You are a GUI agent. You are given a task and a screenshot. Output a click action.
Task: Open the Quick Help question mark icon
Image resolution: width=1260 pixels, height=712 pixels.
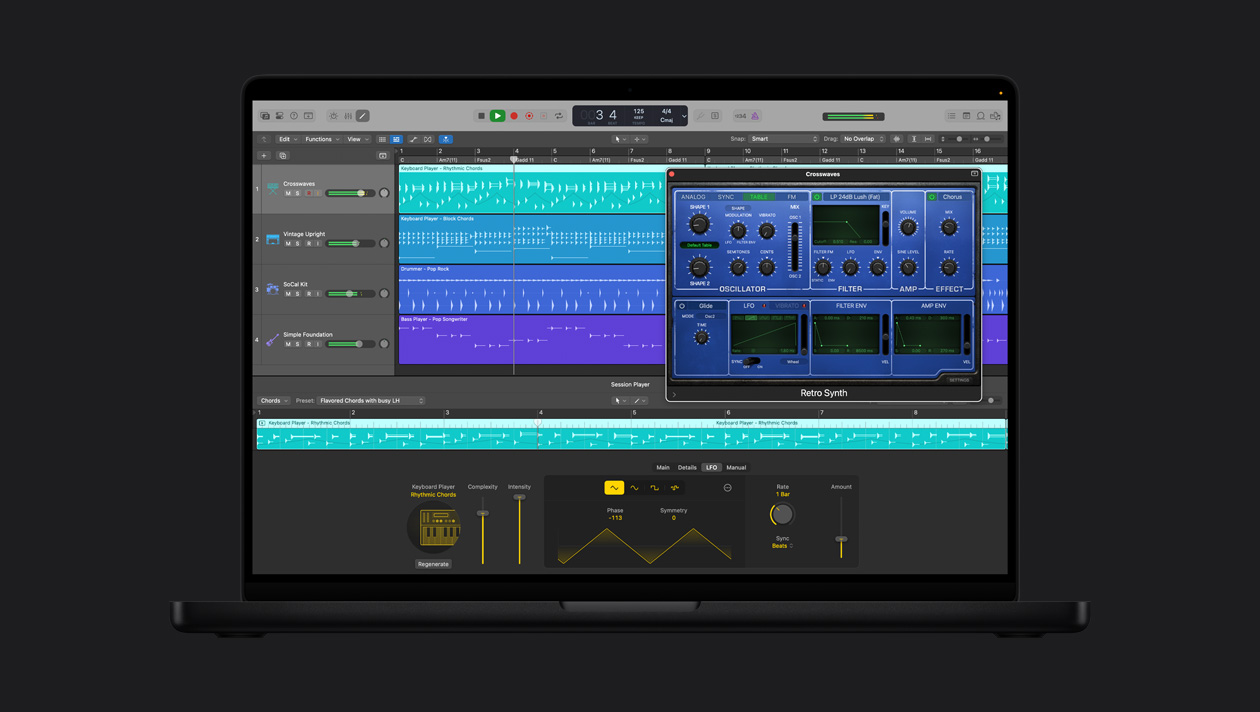[292, 116]
